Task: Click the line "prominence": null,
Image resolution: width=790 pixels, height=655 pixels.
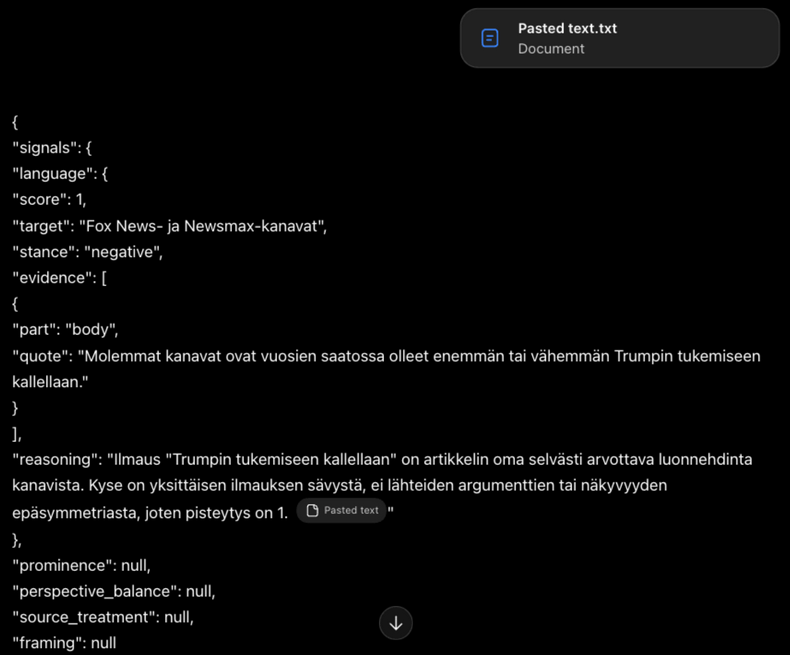Action: (81, 565)
